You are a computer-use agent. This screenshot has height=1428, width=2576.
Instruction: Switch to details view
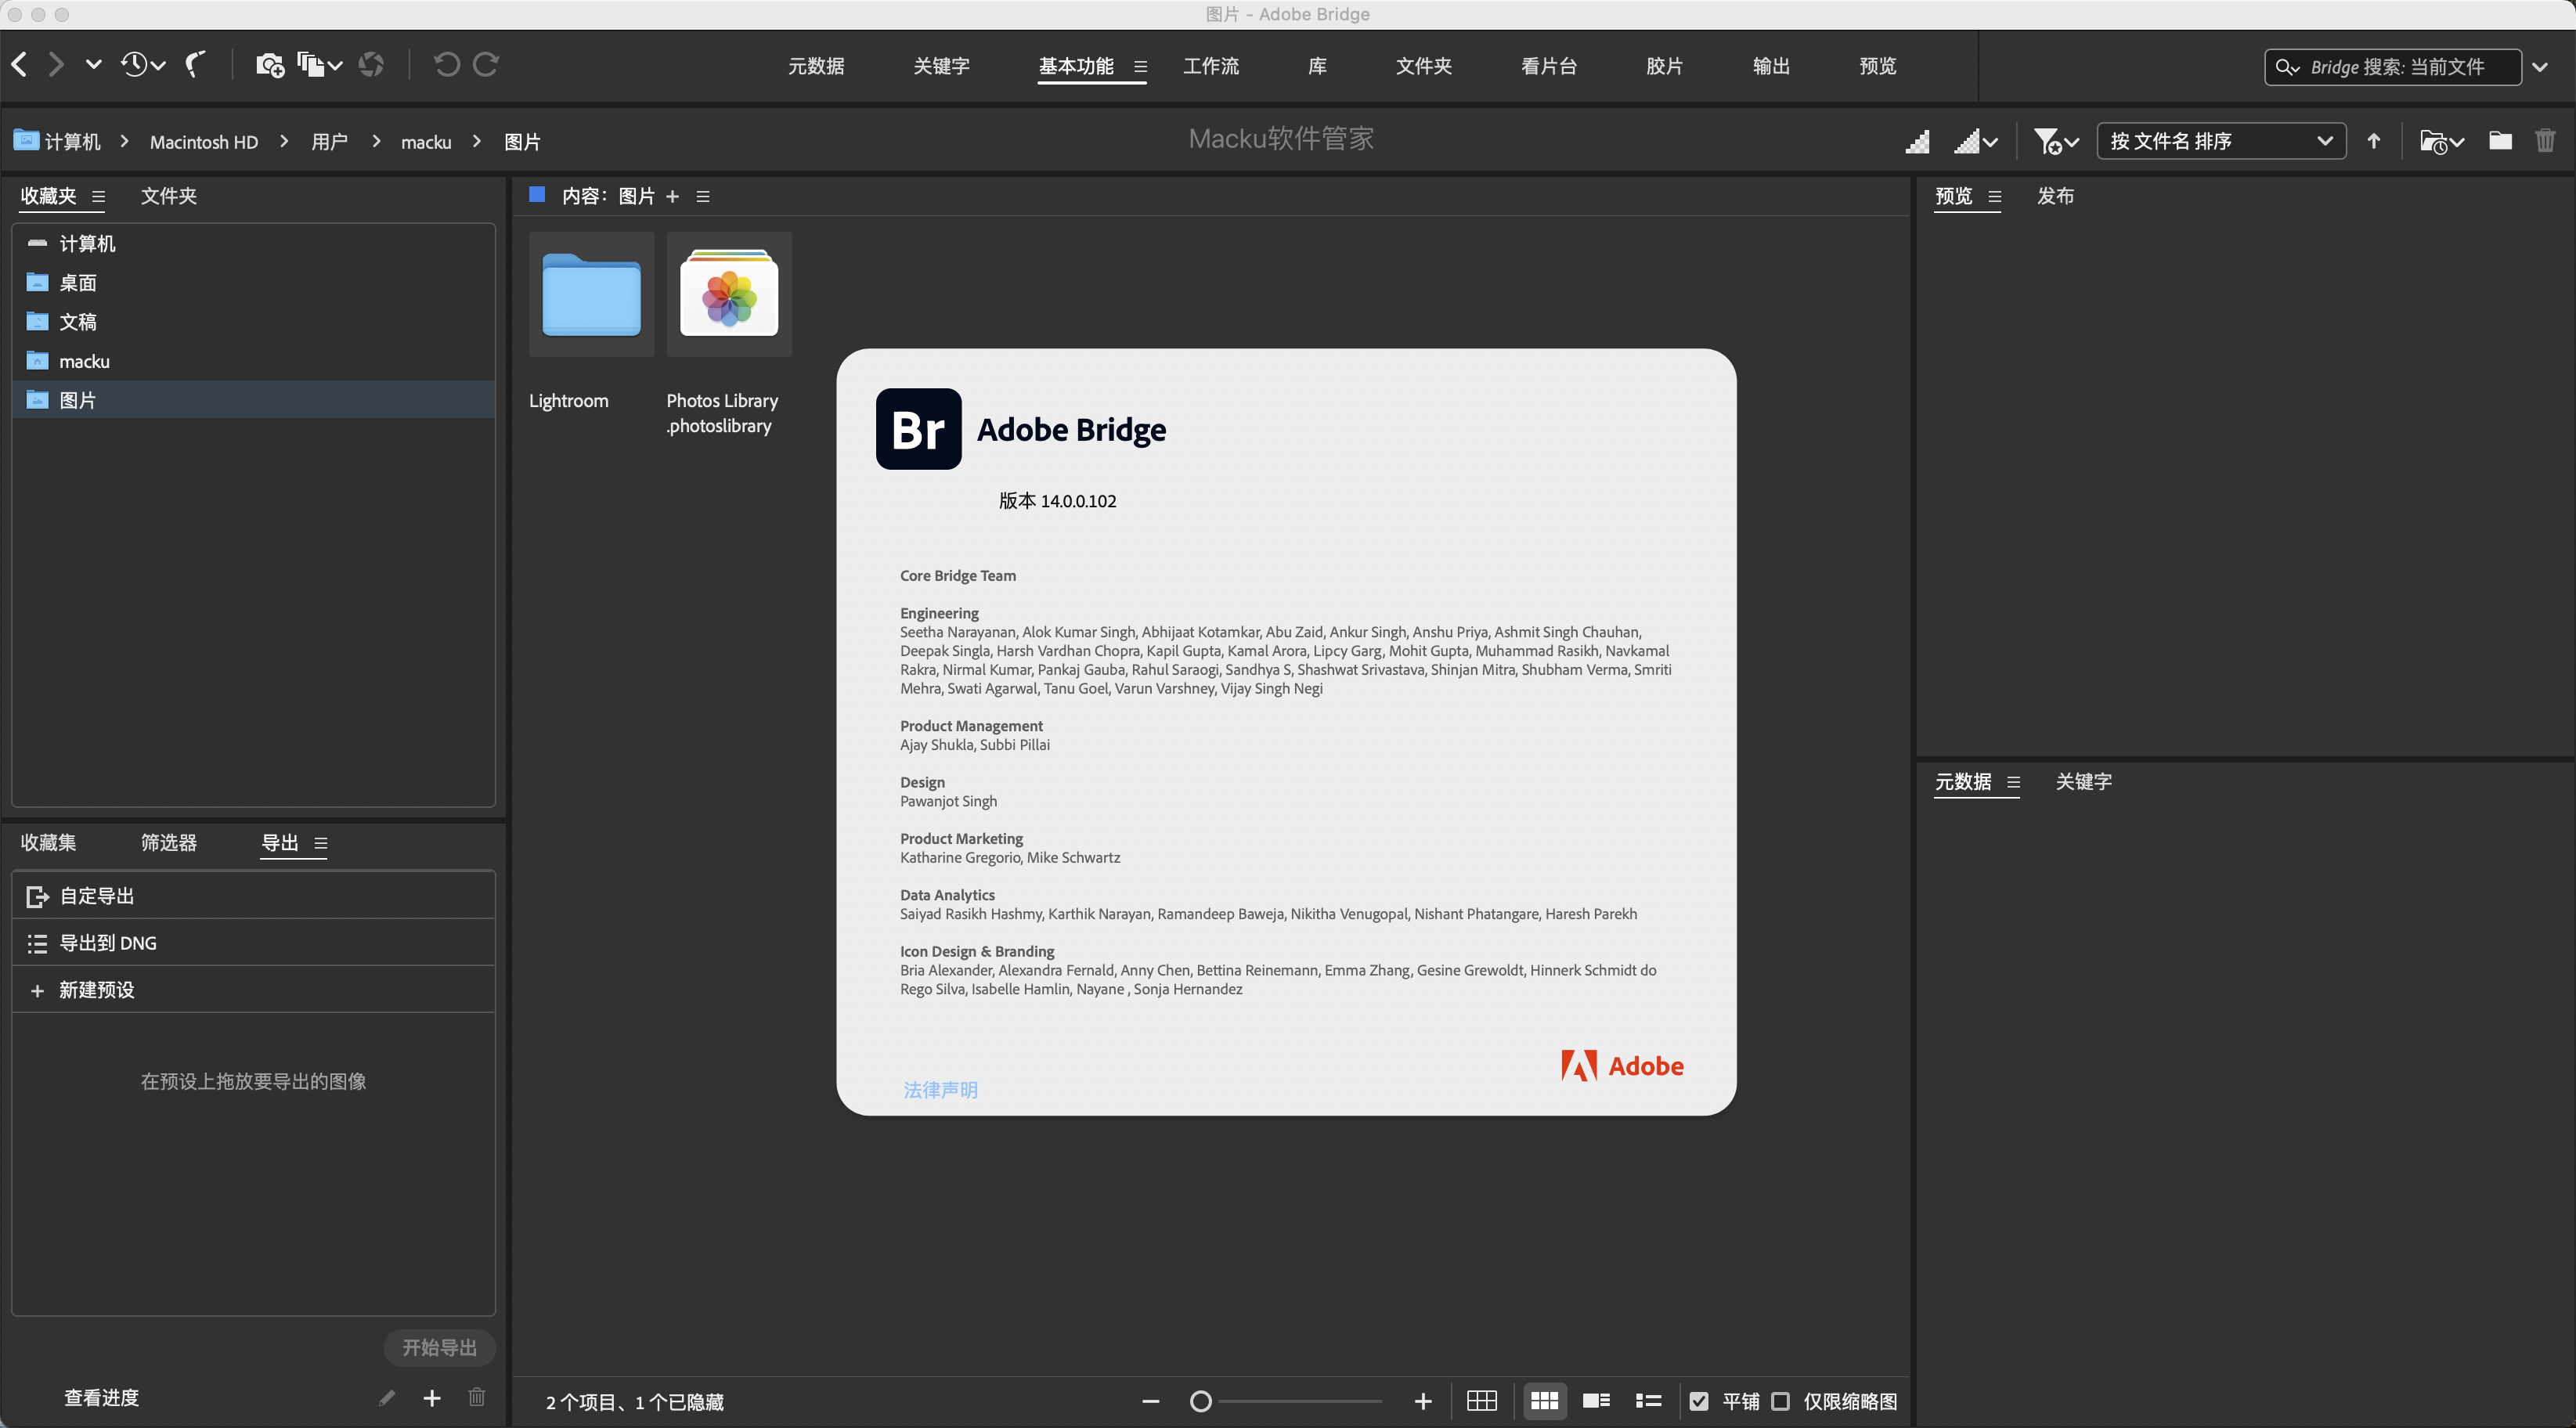(x=1596, y=1401)
